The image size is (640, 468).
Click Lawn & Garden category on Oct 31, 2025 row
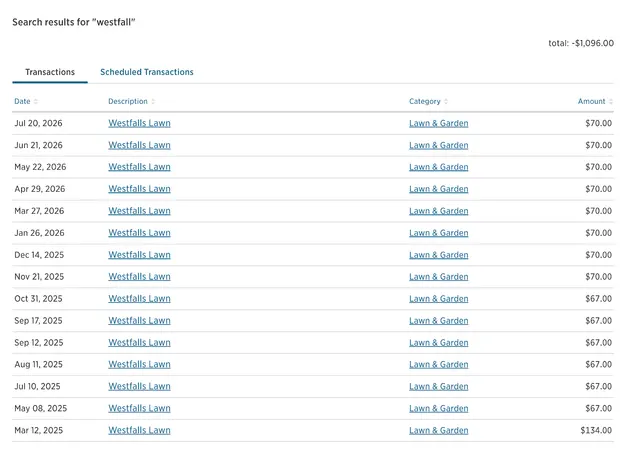click(x=439, y=299)
